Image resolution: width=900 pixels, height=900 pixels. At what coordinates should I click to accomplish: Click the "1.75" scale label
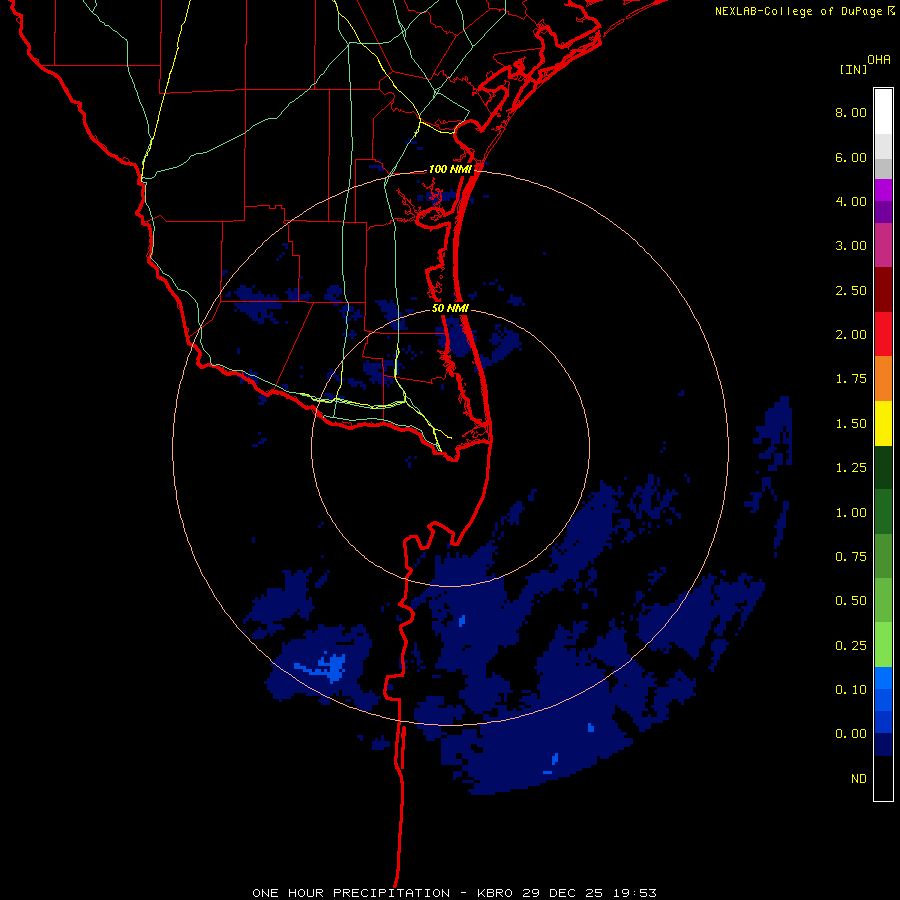tap(851, 379)
